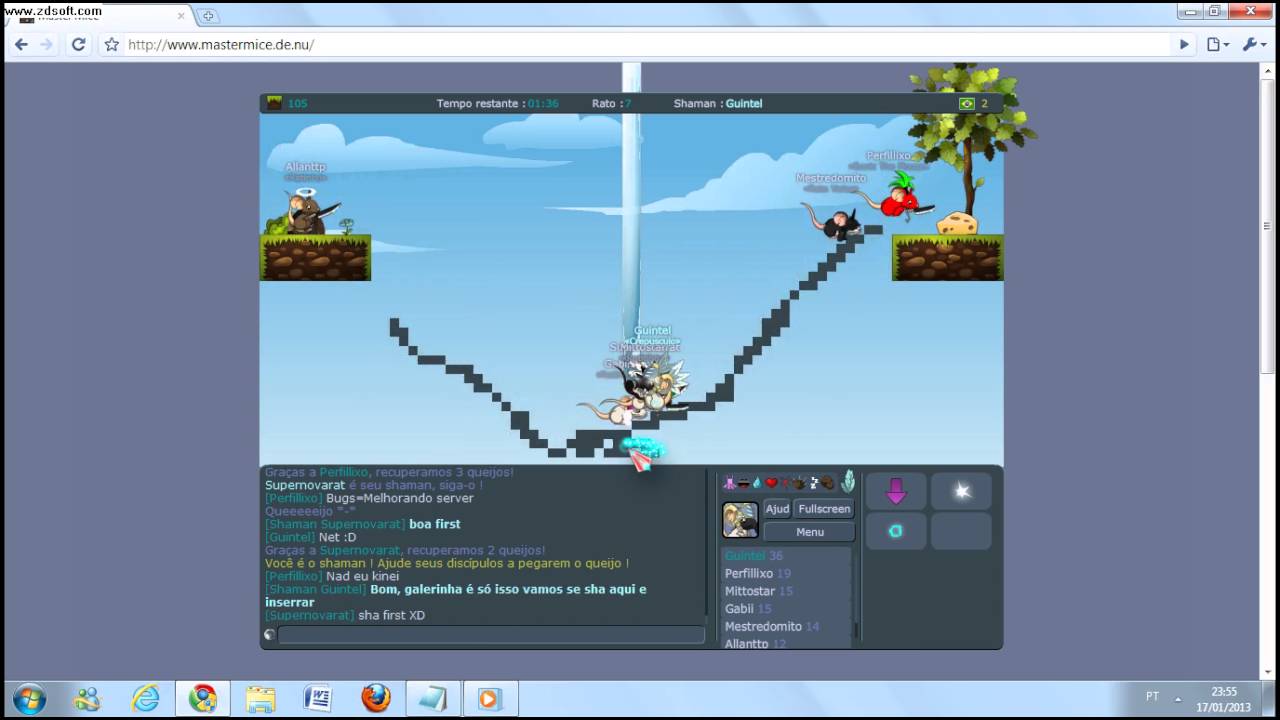Image resolution: width=1280 pixels, height=720 pixels.
Task: Open the media player taskbar icon
Action: (490, 698)
